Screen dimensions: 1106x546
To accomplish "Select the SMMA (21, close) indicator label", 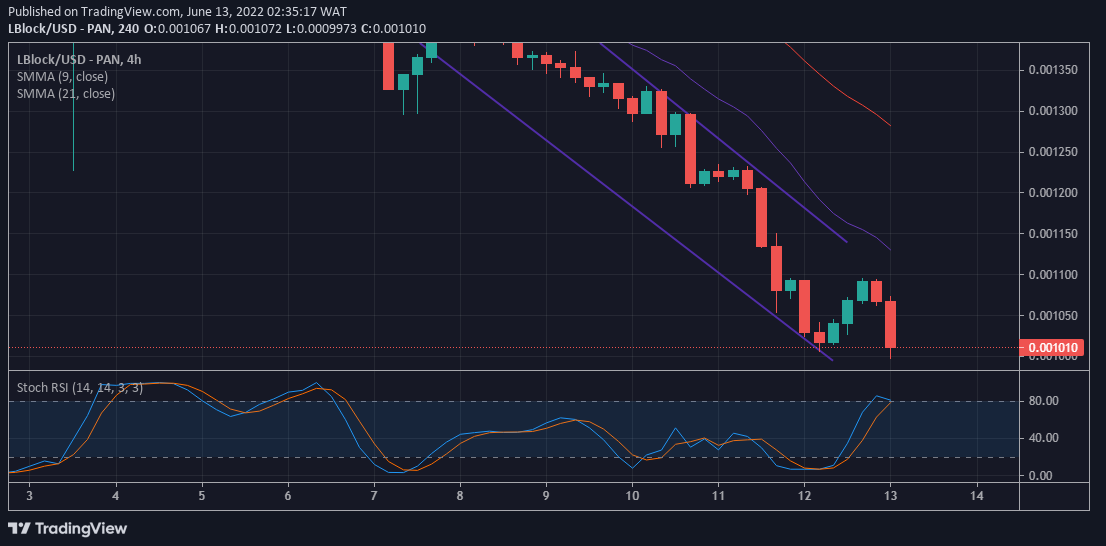I will (x=66, y=93).
